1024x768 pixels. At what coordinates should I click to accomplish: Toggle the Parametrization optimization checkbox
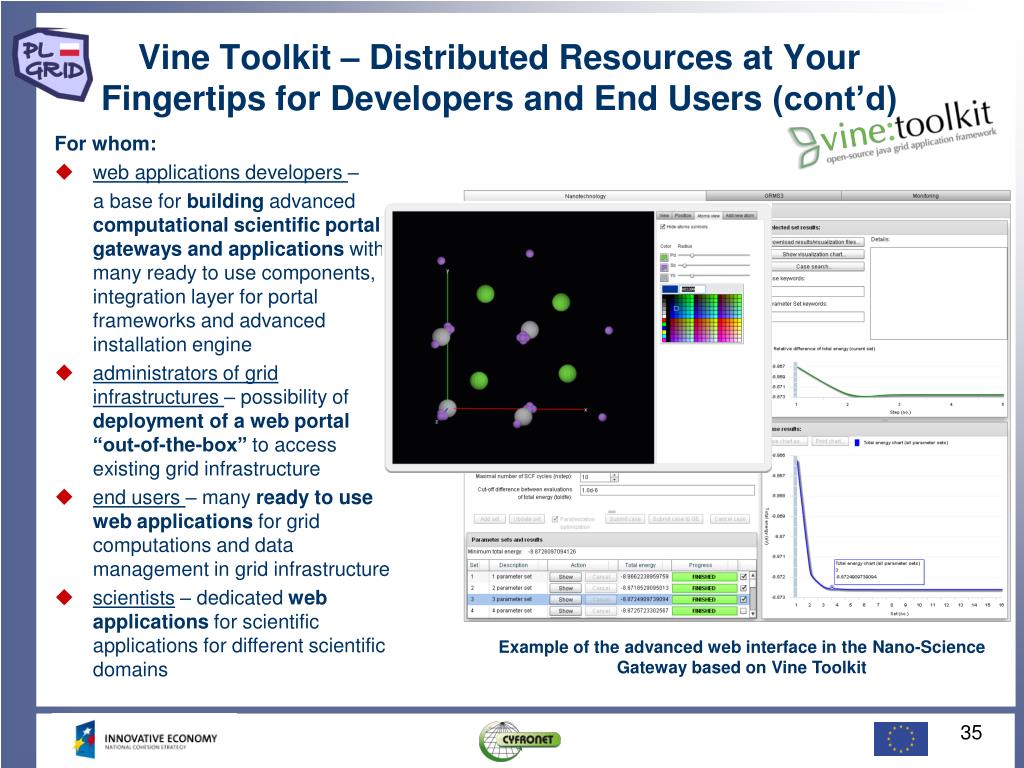coord(555,519)
